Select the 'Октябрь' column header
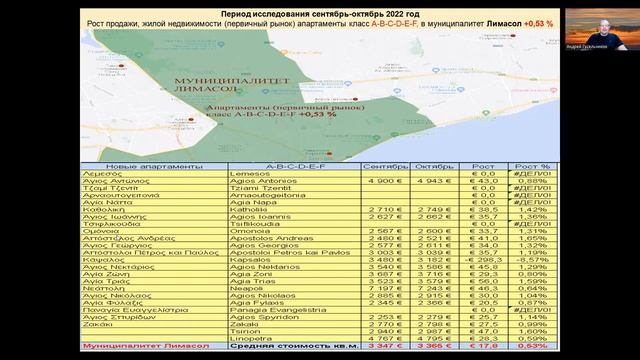Screen dimensions: 640x360 pos(434,167)
